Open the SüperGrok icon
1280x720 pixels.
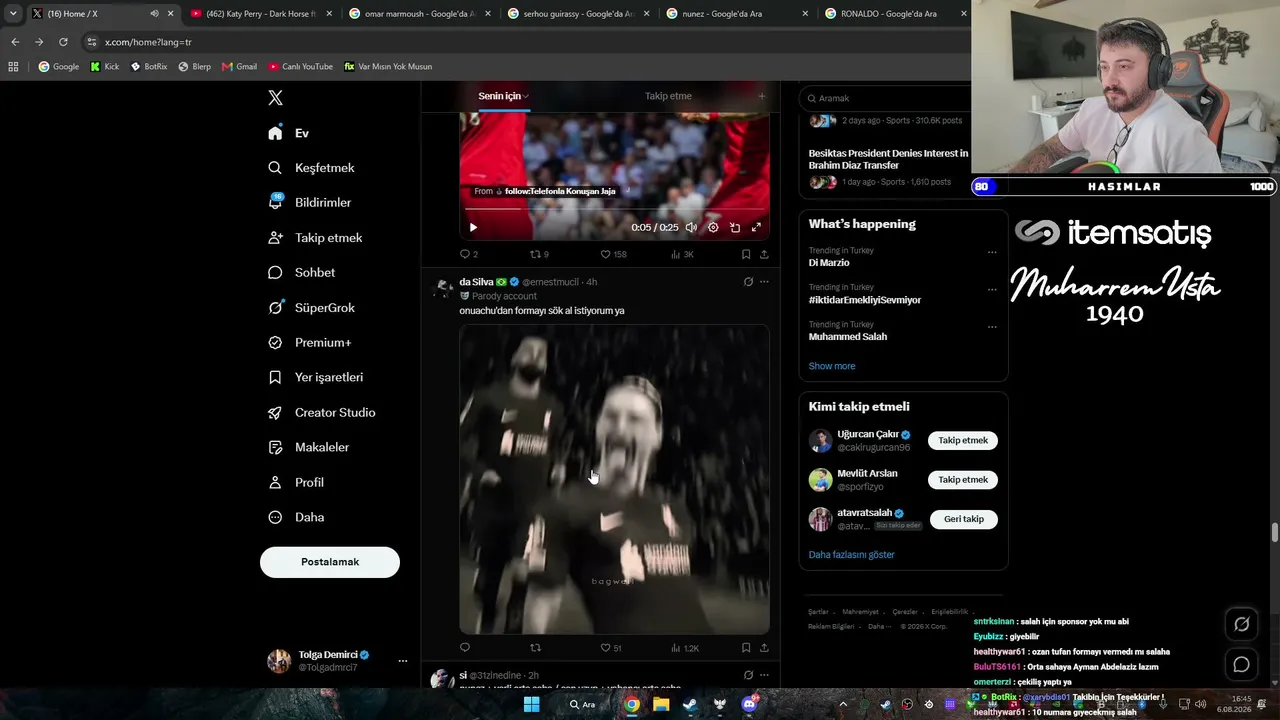pyautogui.click(x=275, y=307)
